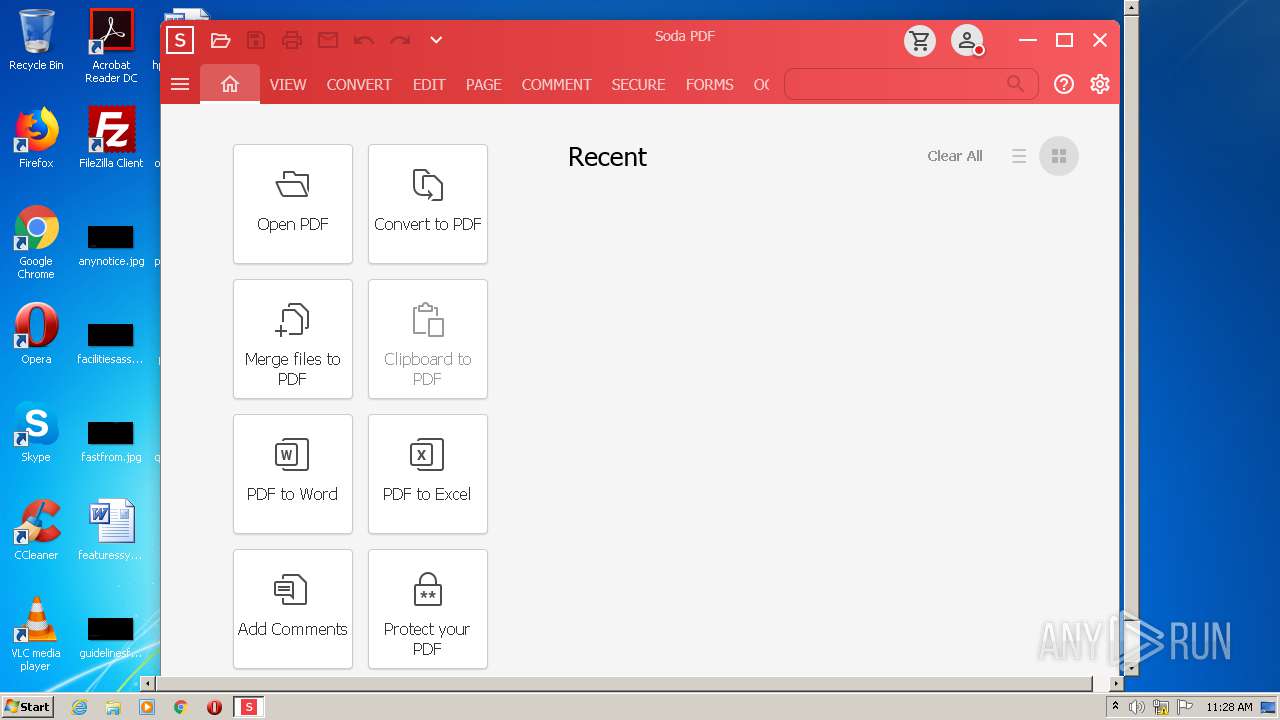The width and height of the screenshot is (1280, 720).
Task: Switch to the FORMS tab
Action: click(710, 85)
